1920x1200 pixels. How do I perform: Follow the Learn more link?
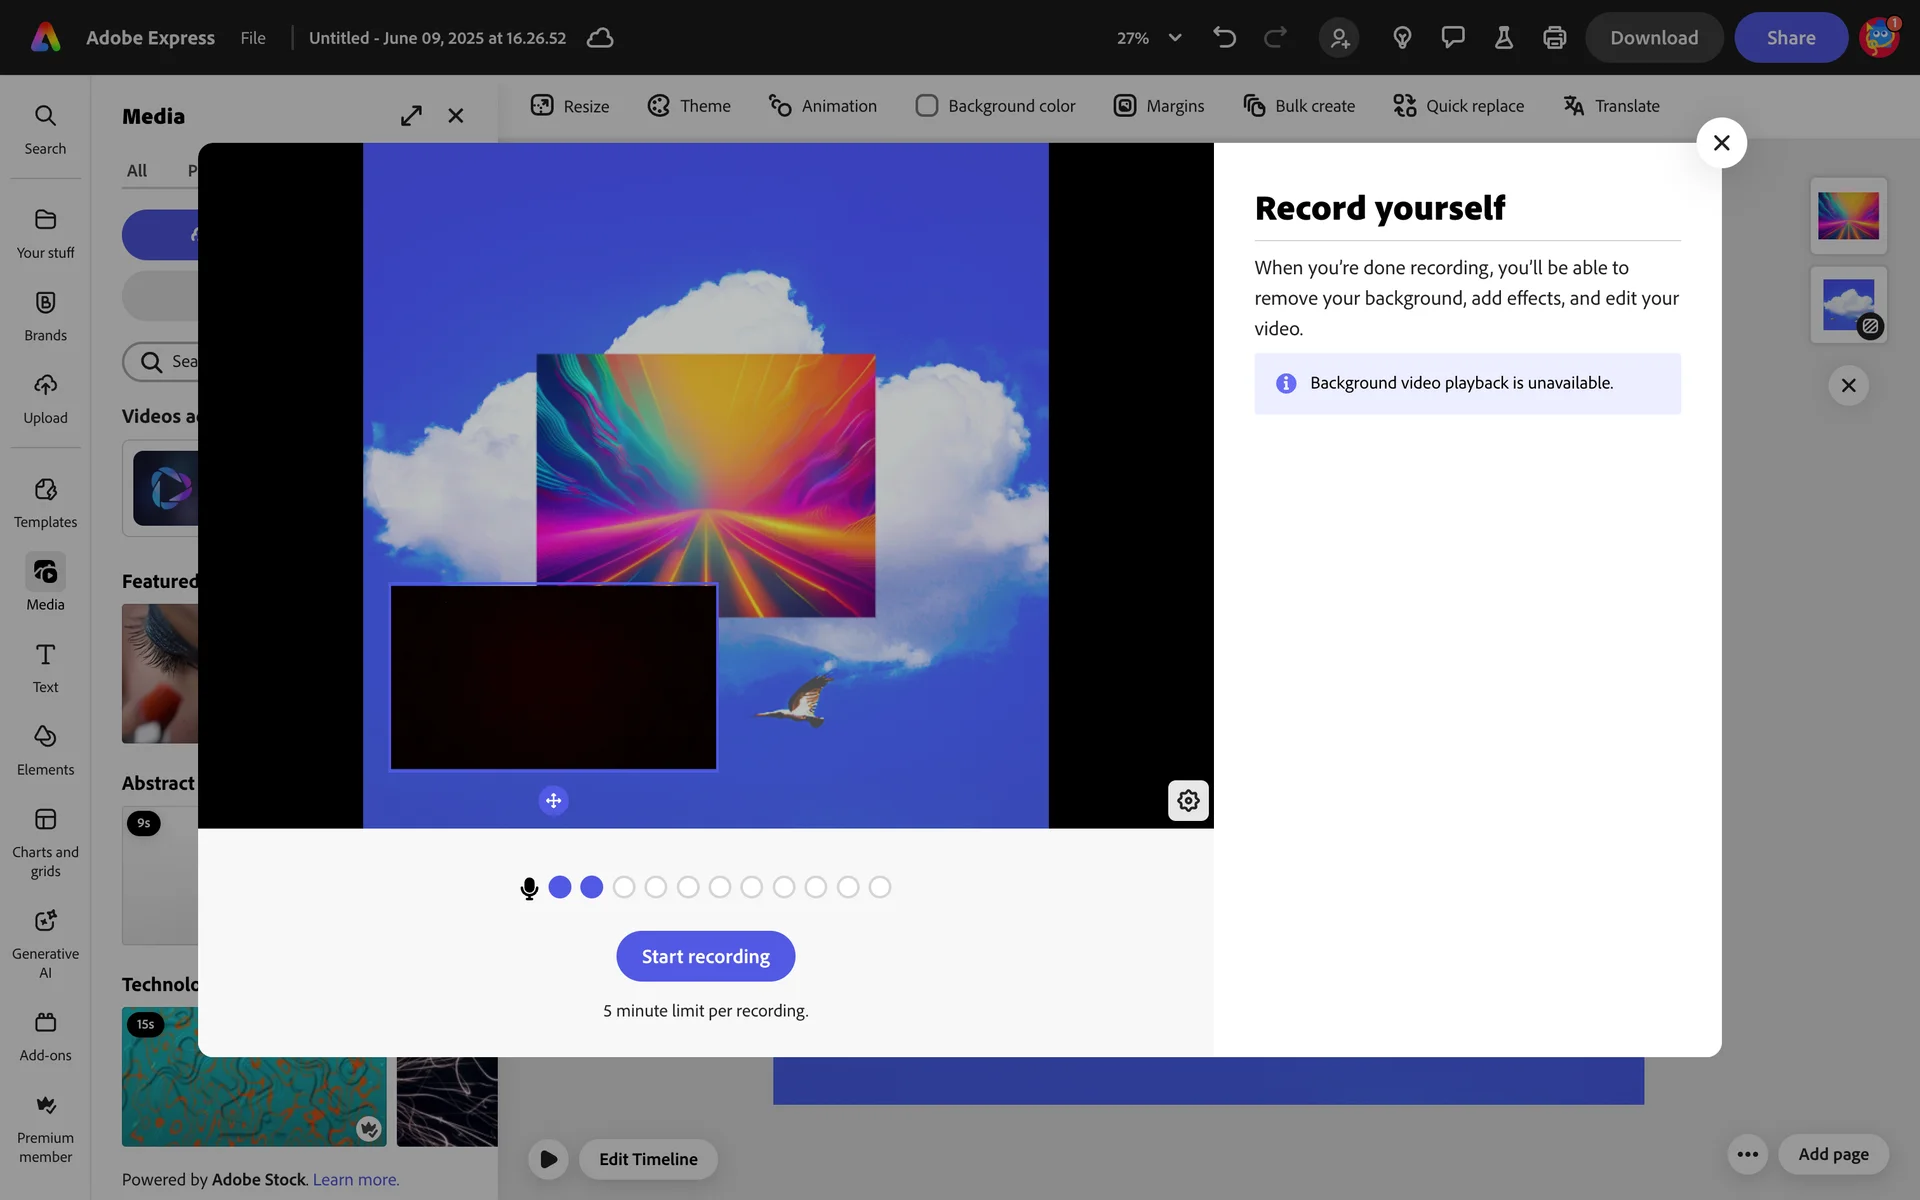click(356, 1180)
